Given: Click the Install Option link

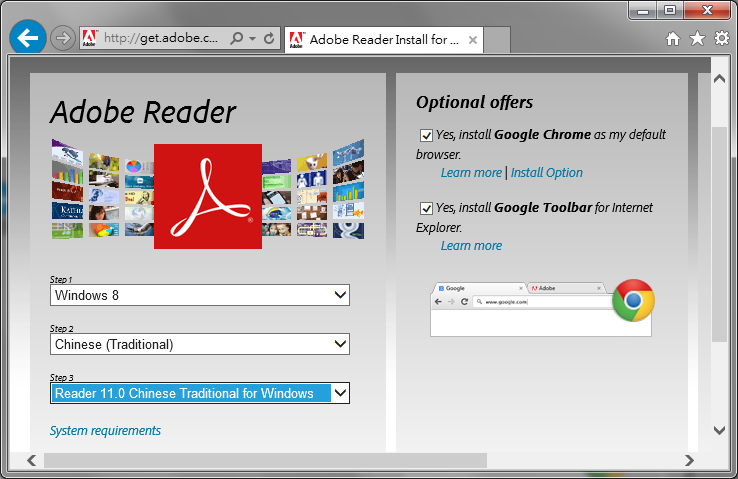Looking at the screenshot, I should [546, 173].
